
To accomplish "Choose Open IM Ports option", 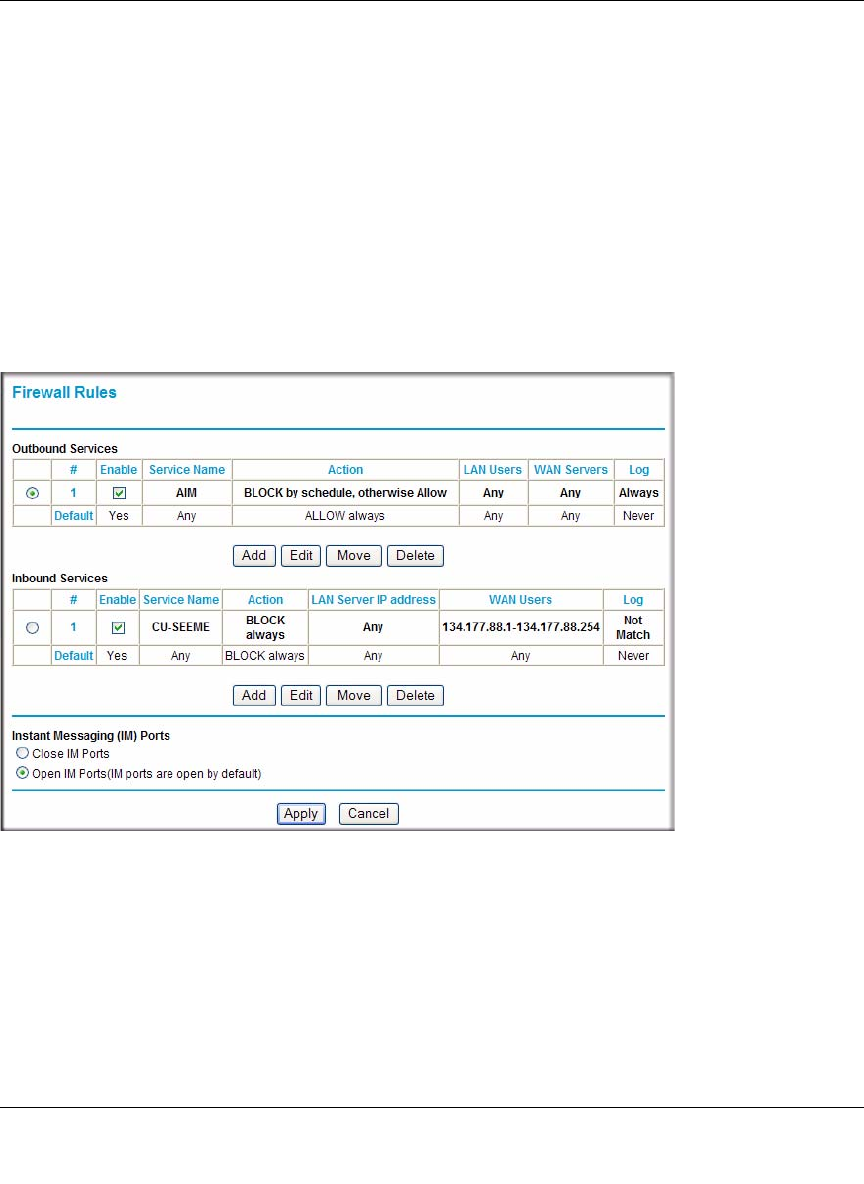I will point(23,772).
